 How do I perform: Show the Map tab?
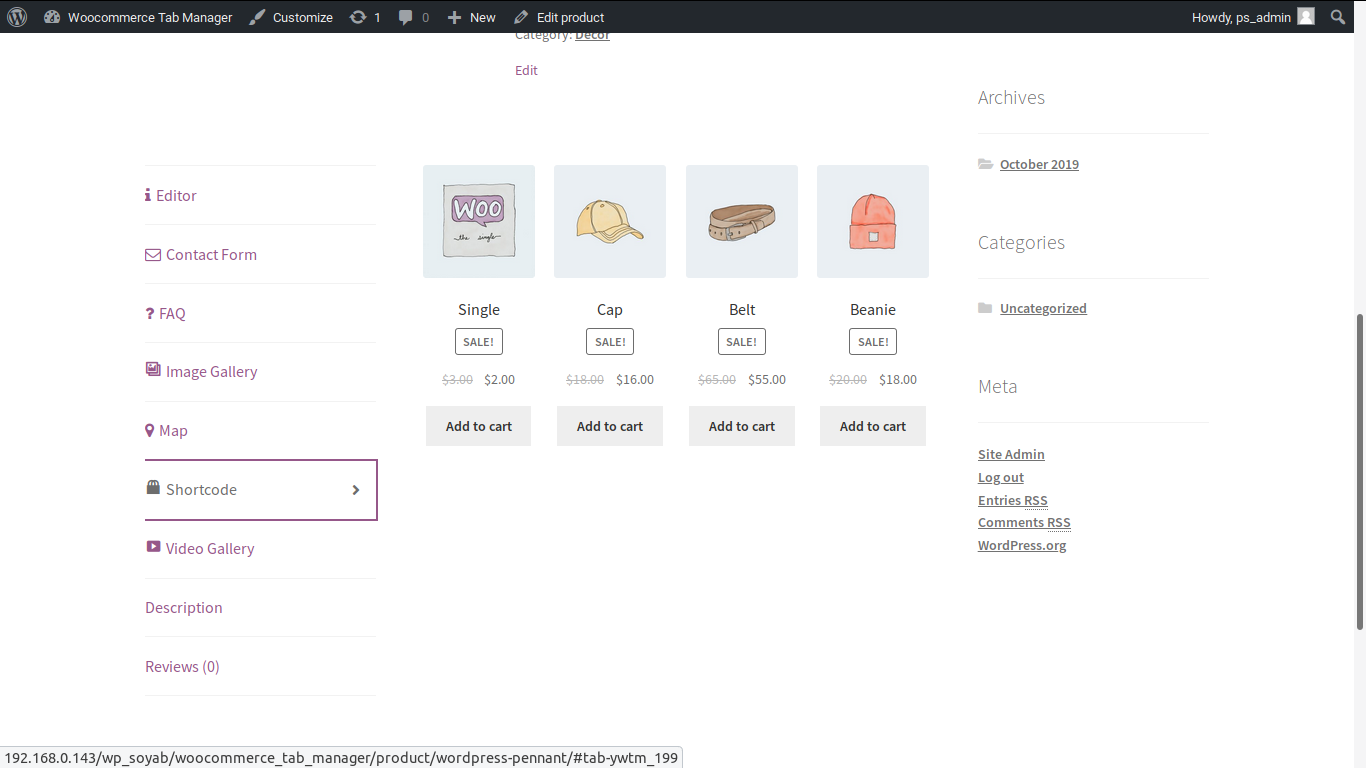pyautogui.click(x=261, y=431)
